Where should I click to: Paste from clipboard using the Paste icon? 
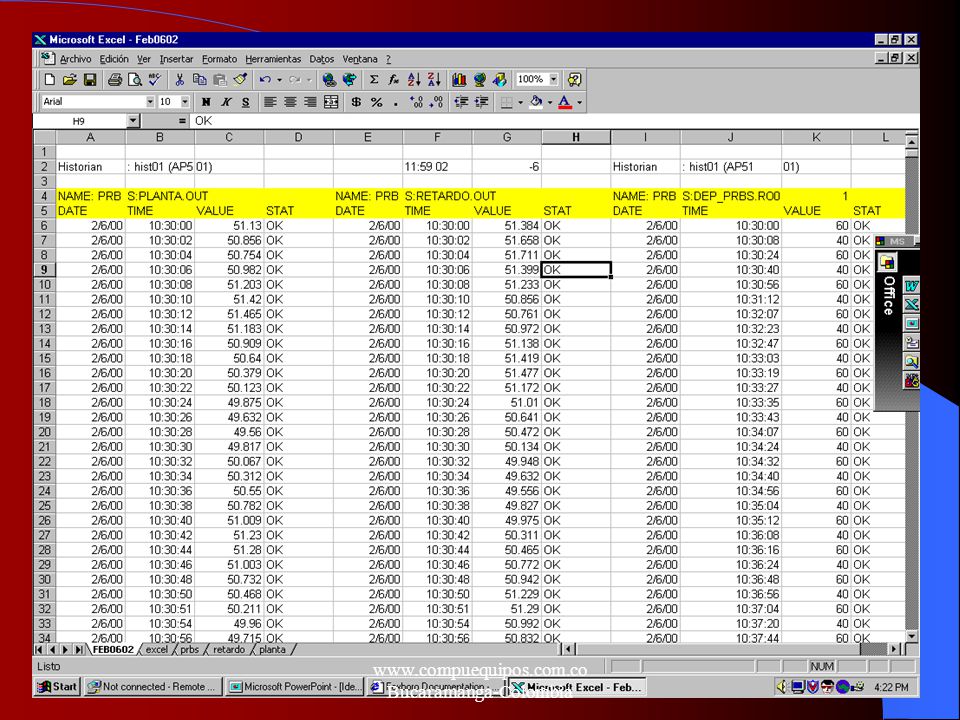220,80
